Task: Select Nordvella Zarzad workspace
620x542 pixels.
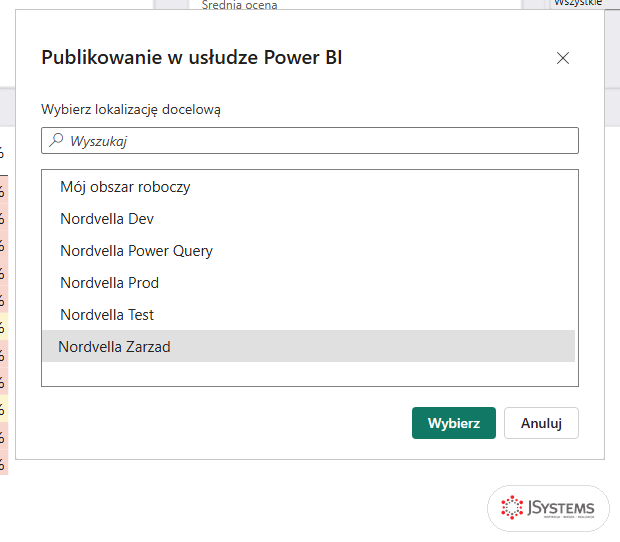Action: (308, 346)
